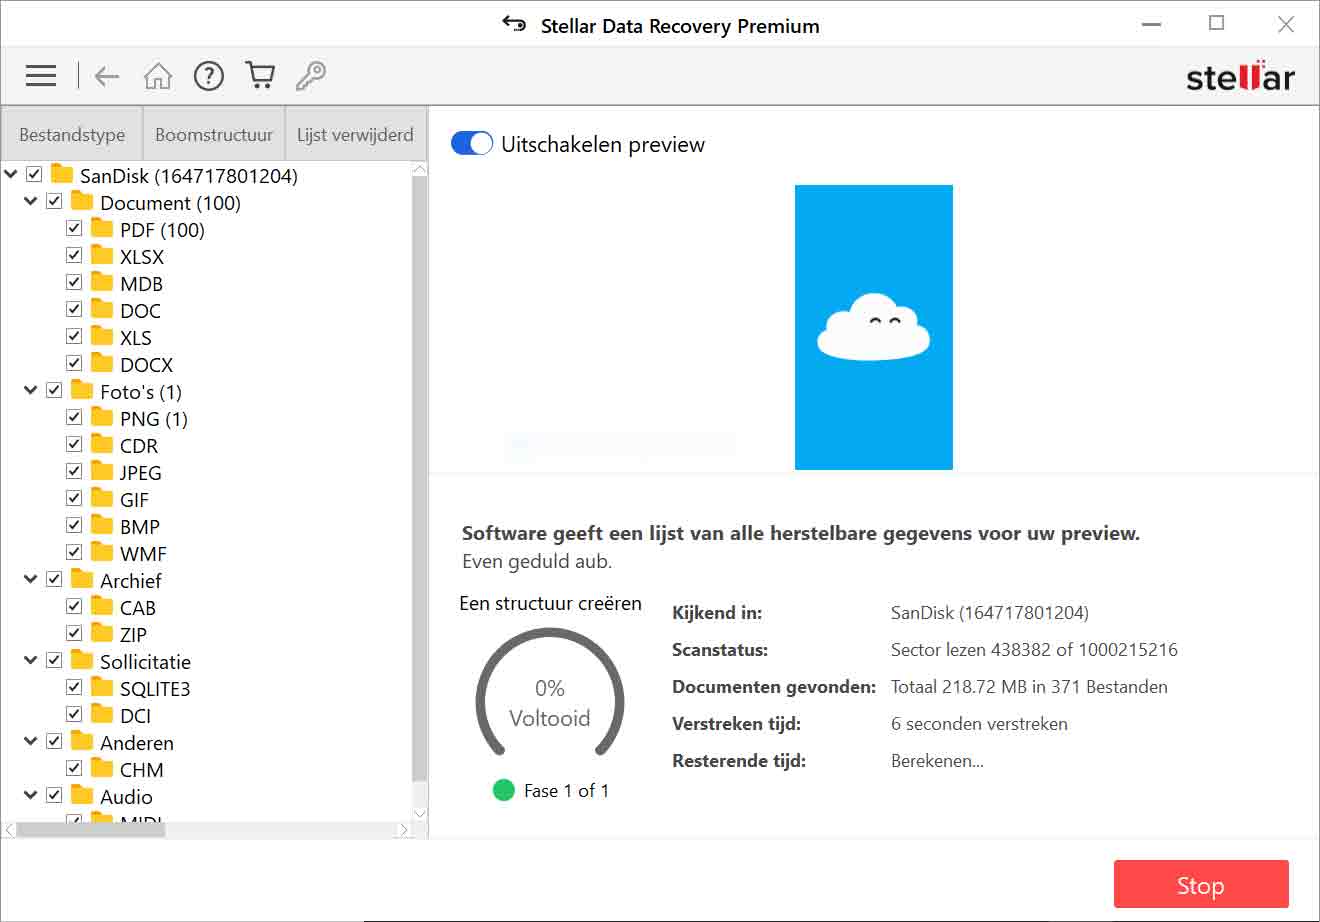Uncheck the SanDisk root checkbox

[34, 174]
